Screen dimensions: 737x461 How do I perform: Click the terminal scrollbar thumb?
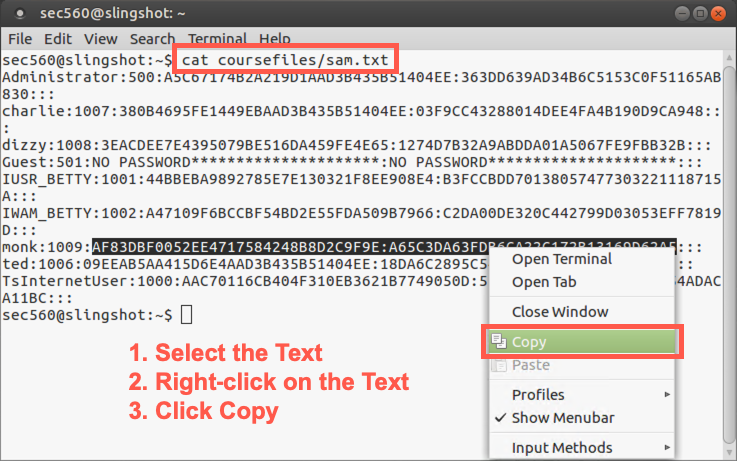coord(729,254)
